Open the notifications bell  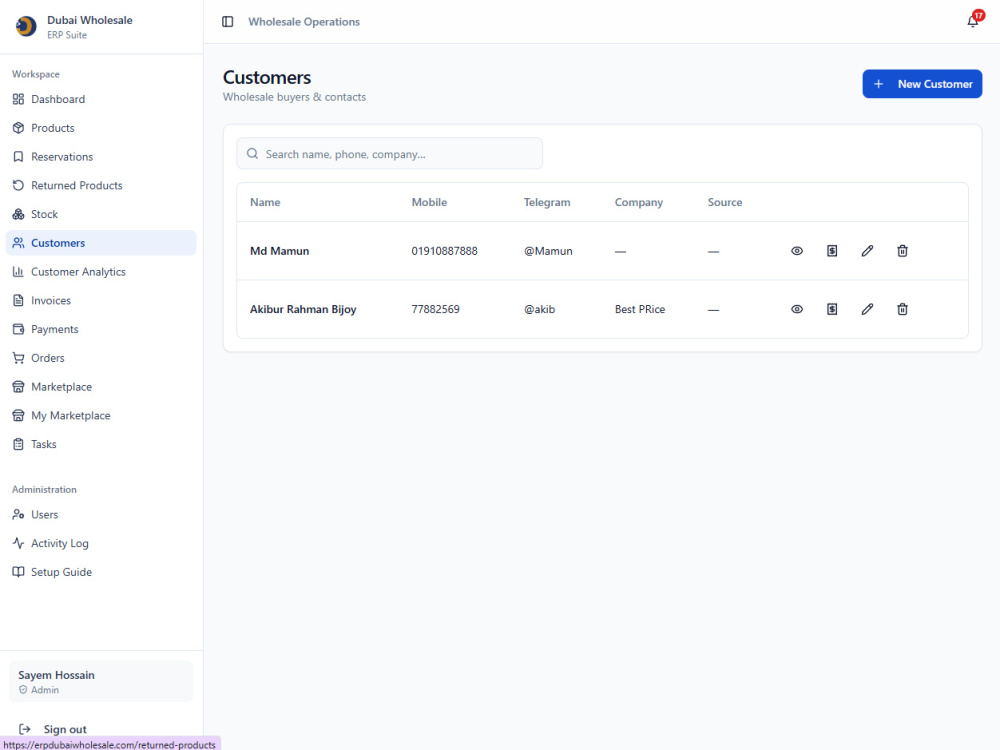(x=972, y=22)
